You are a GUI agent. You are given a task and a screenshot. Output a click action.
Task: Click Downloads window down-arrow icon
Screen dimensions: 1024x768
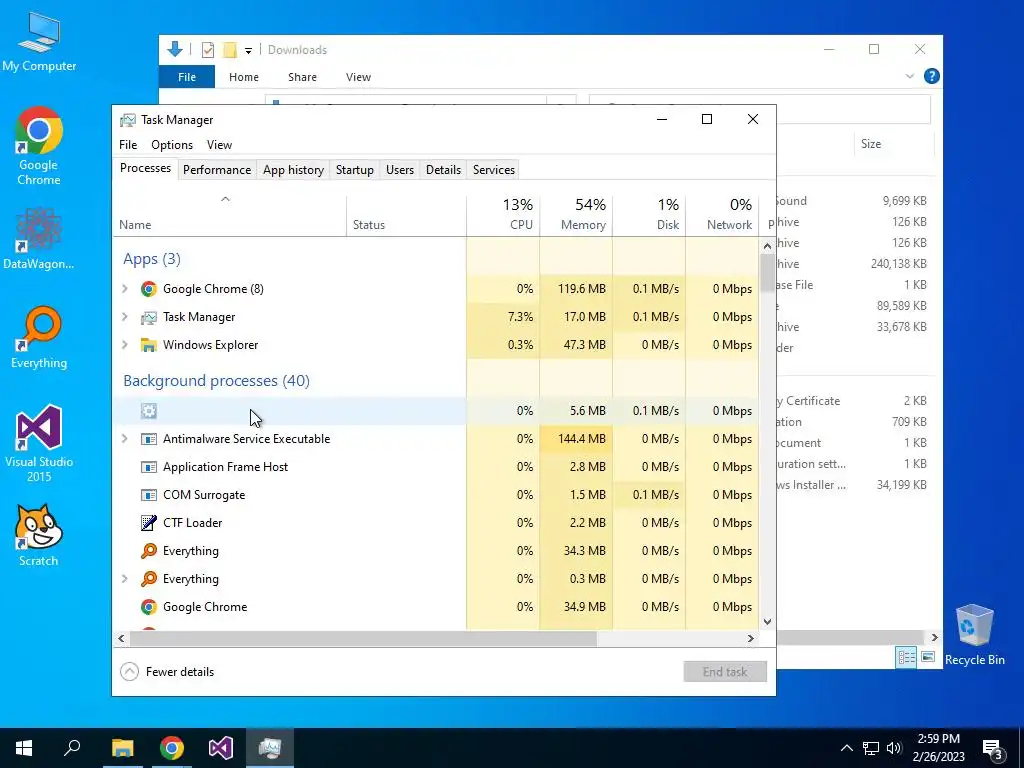(x=174, y=49)
